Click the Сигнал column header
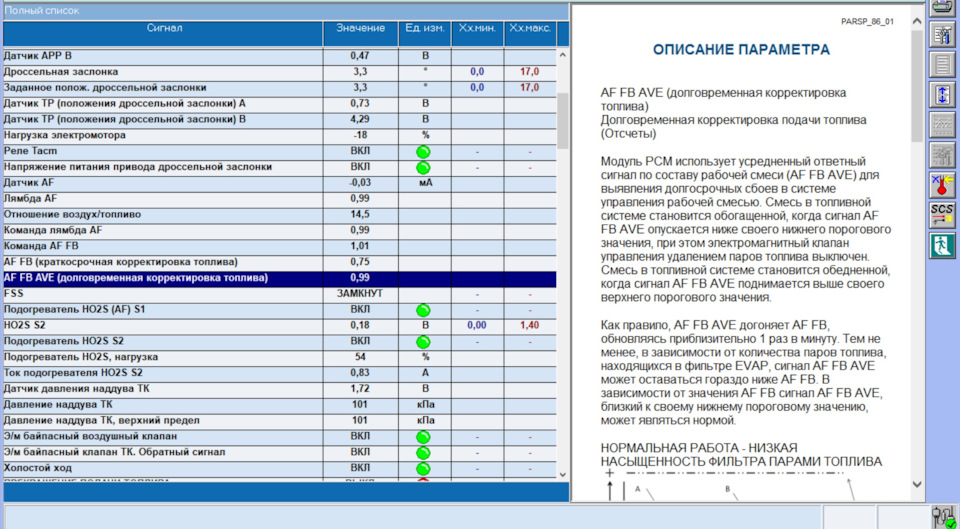Screen dimensions: 960x529 pyautogui.click(x=163, y=33)
